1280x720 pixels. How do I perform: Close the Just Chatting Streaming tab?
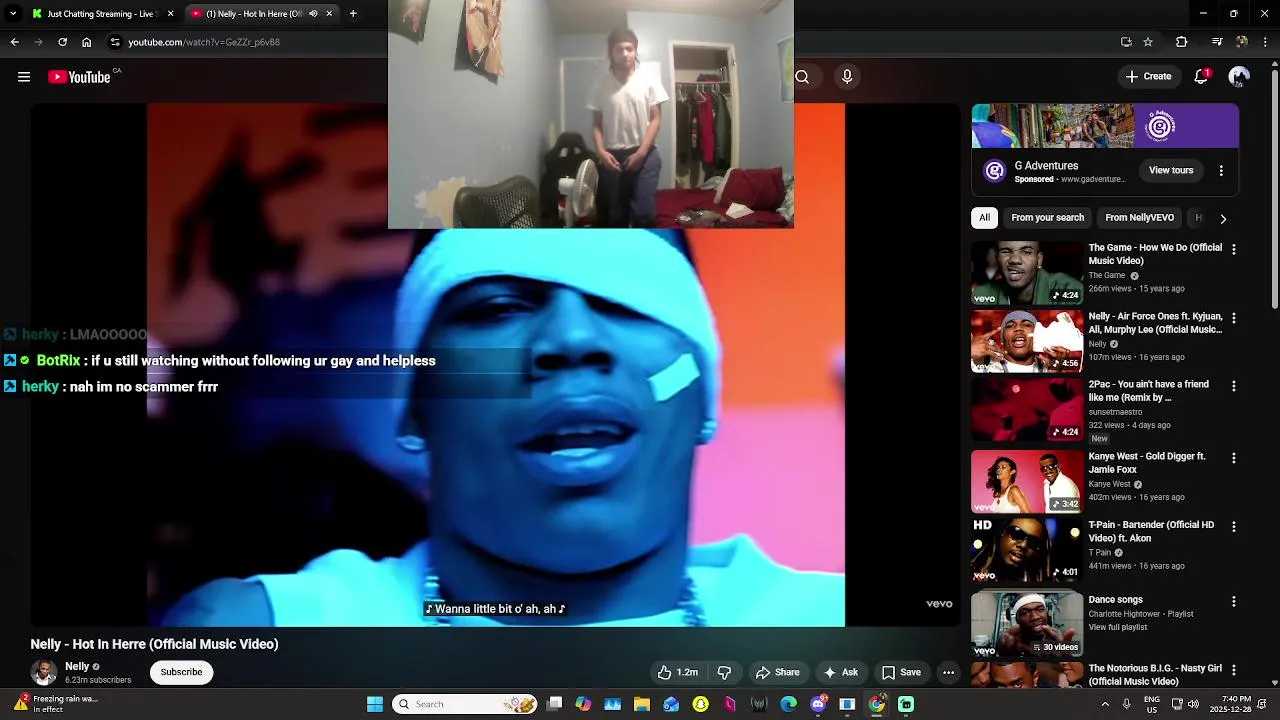pos(171,14)
